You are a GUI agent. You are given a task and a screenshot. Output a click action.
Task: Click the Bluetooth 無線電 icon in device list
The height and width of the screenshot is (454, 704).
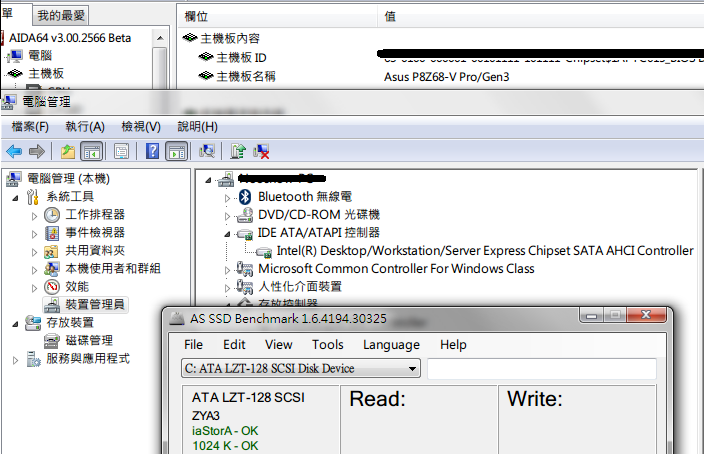[x=245, y=197]
